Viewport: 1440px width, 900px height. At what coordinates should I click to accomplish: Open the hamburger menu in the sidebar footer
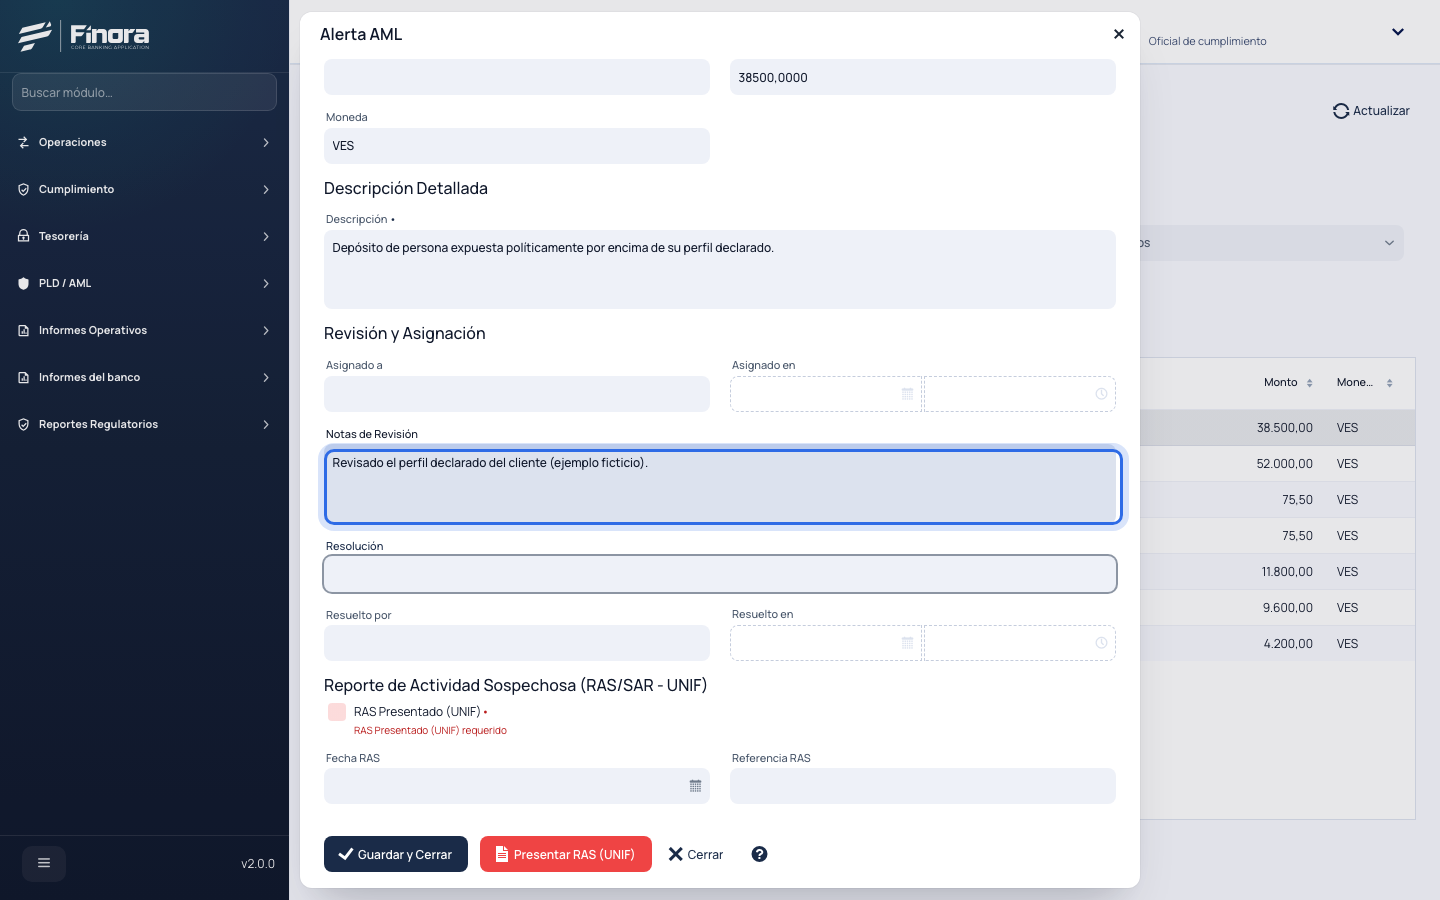pos(44,863)
